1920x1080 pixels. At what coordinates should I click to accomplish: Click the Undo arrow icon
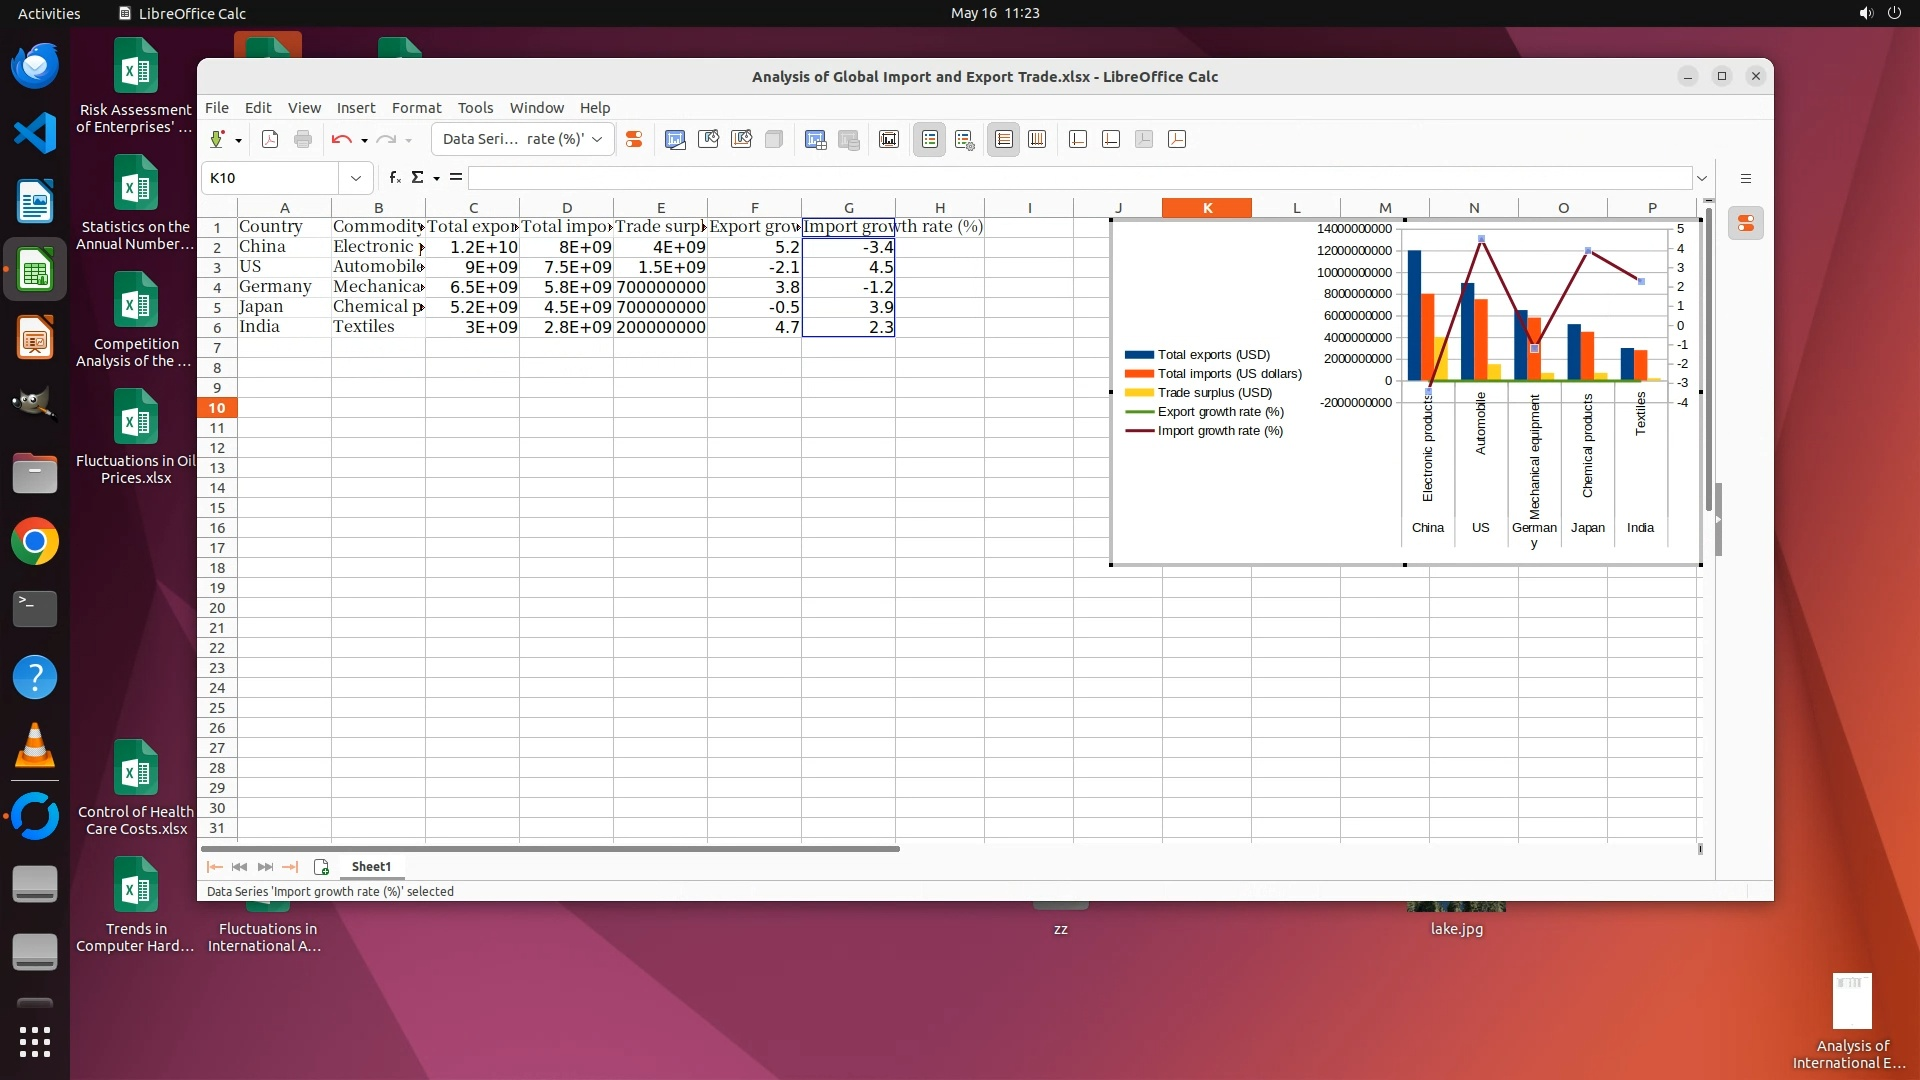(x=341, y=140)
